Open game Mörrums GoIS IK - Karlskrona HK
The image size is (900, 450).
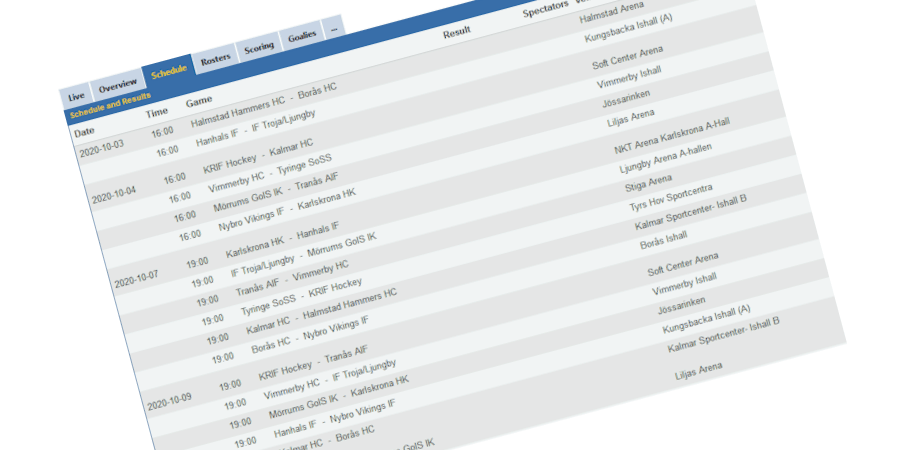[x=339, y=399]
